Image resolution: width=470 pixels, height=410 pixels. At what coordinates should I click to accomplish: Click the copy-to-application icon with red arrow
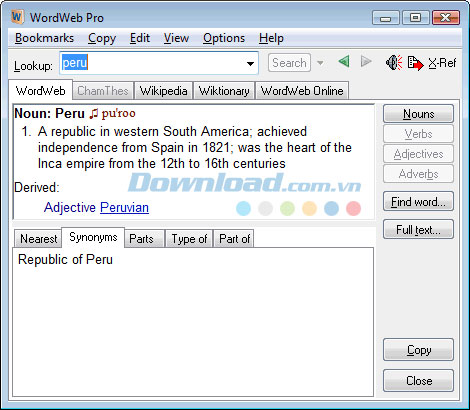point(415,63)
